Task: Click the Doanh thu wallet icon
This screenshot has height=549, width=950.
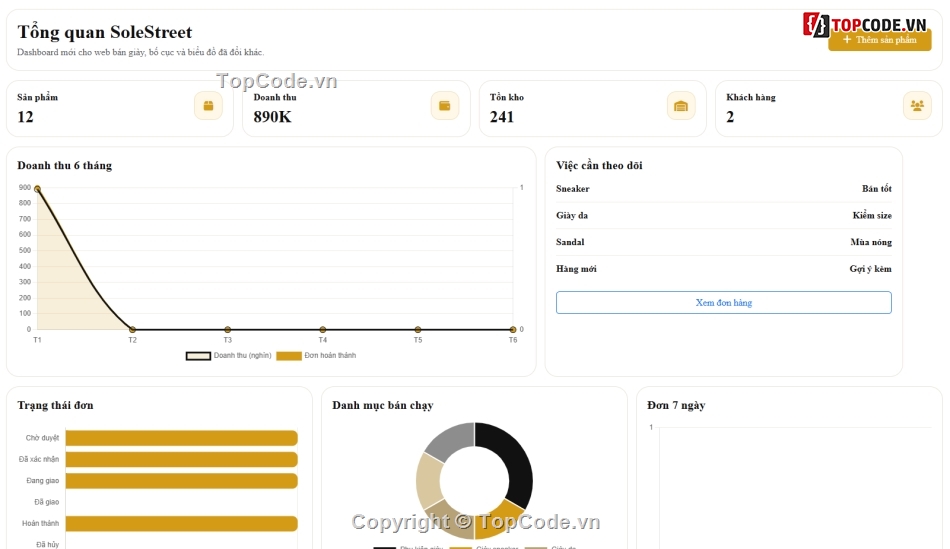Action: pos(445,106)
